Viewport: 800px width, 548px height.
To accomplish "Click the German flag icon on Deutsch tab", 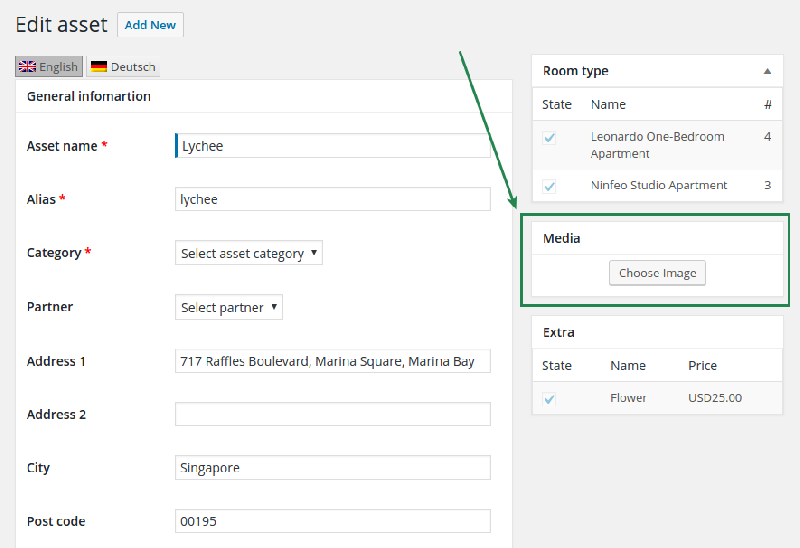I will click(99, 67).
